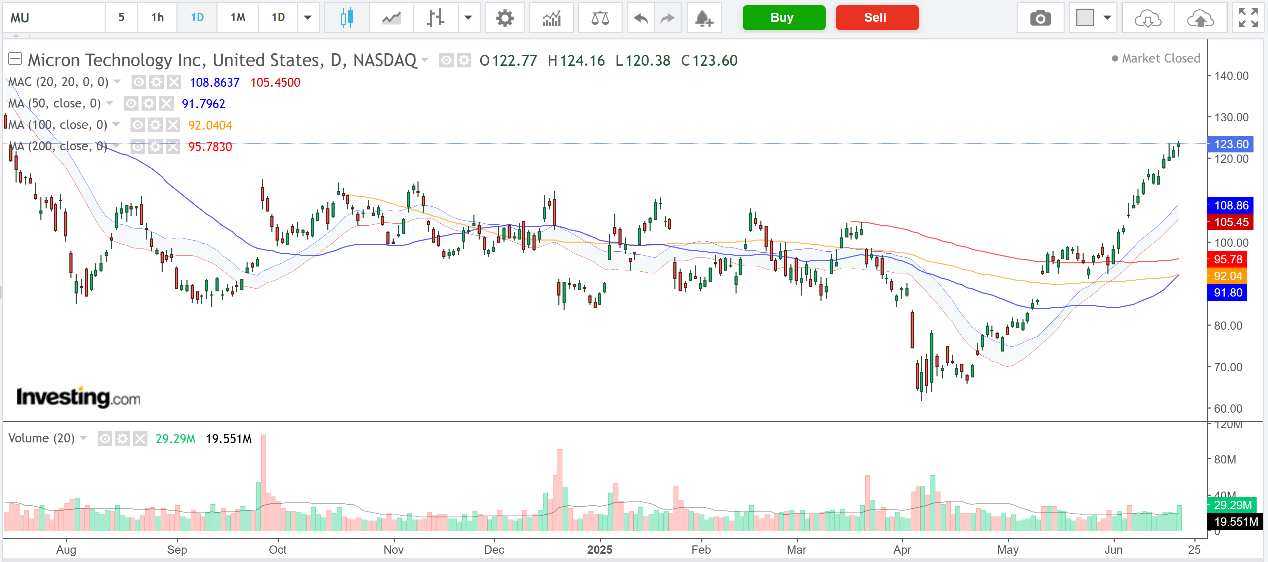The image size is (1268, 562).
Task: Click the 105.45 red price axis label
Action: 1230,222
